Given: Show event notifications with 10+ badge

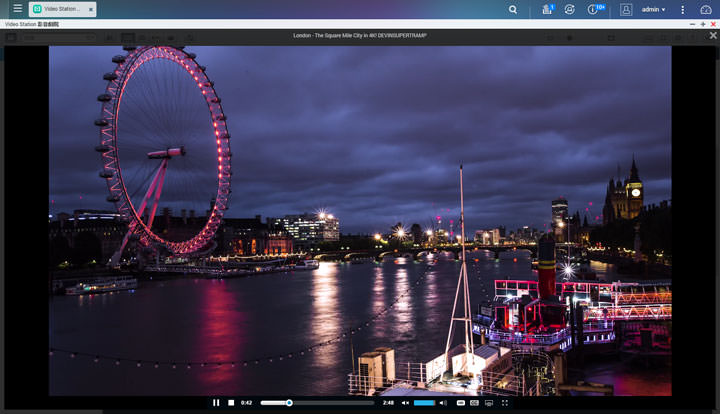Looking at the screenshot, I should tap(594, 9).
